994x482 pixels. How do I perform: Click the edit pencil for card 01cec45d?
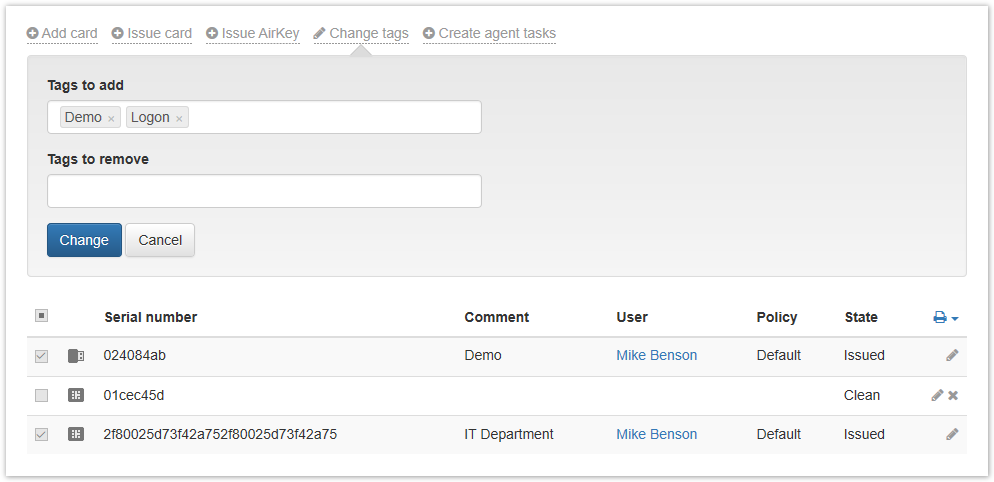[x=937, y=395]
